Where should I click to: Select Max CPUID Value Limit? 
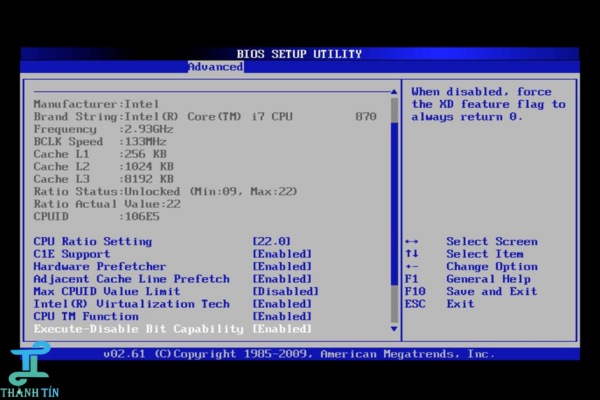(x=107, y=291)
